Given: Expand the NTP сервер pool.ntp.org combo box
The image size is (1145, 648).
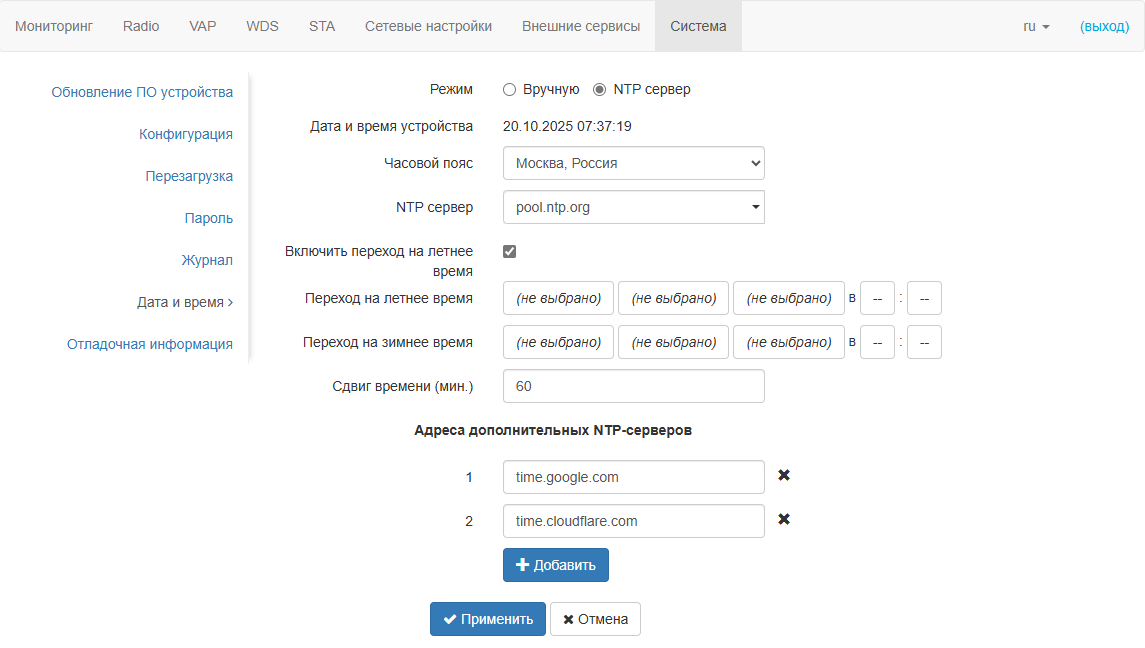Looking at the screenshot, I should coord(633,207).
